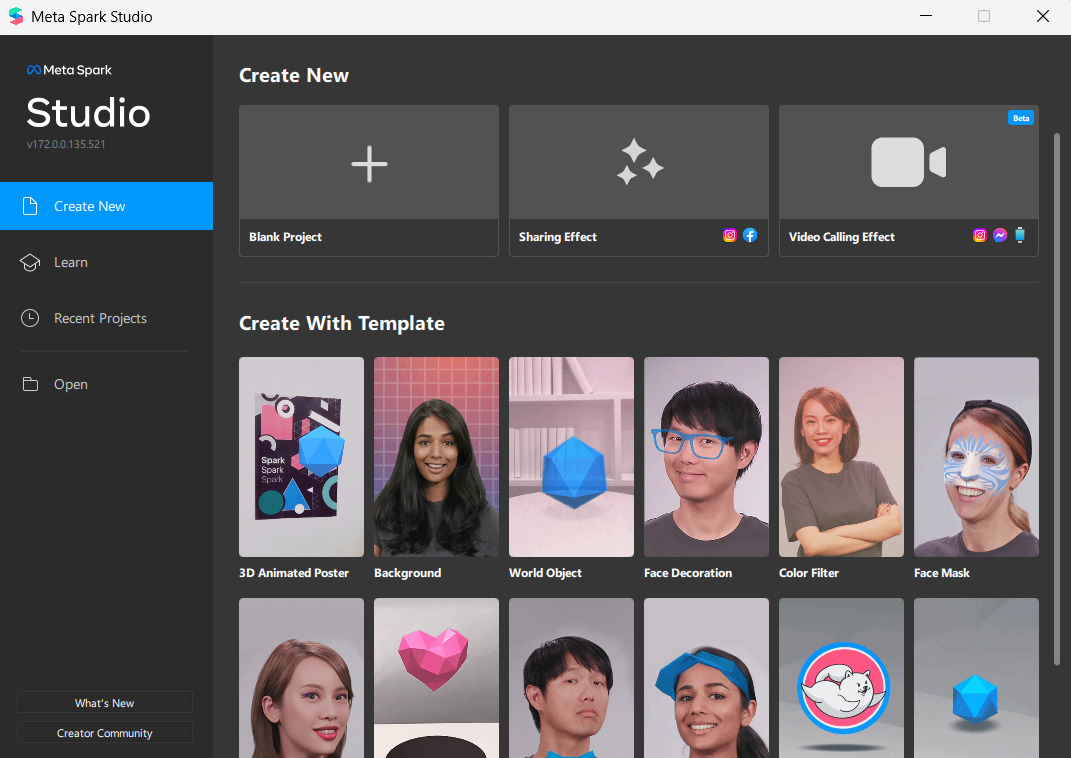The width and height of the screenshot is (1071, 758).
Task: Go to Recent Projects in sidebar
Action: [100, 318]
